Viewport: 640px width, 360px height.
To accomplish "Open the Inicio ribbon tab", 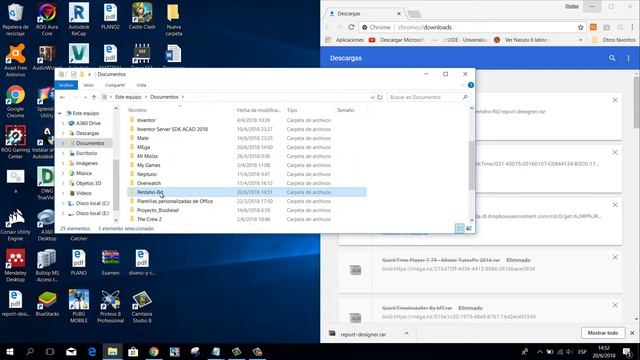I will (x=89, y=85).
